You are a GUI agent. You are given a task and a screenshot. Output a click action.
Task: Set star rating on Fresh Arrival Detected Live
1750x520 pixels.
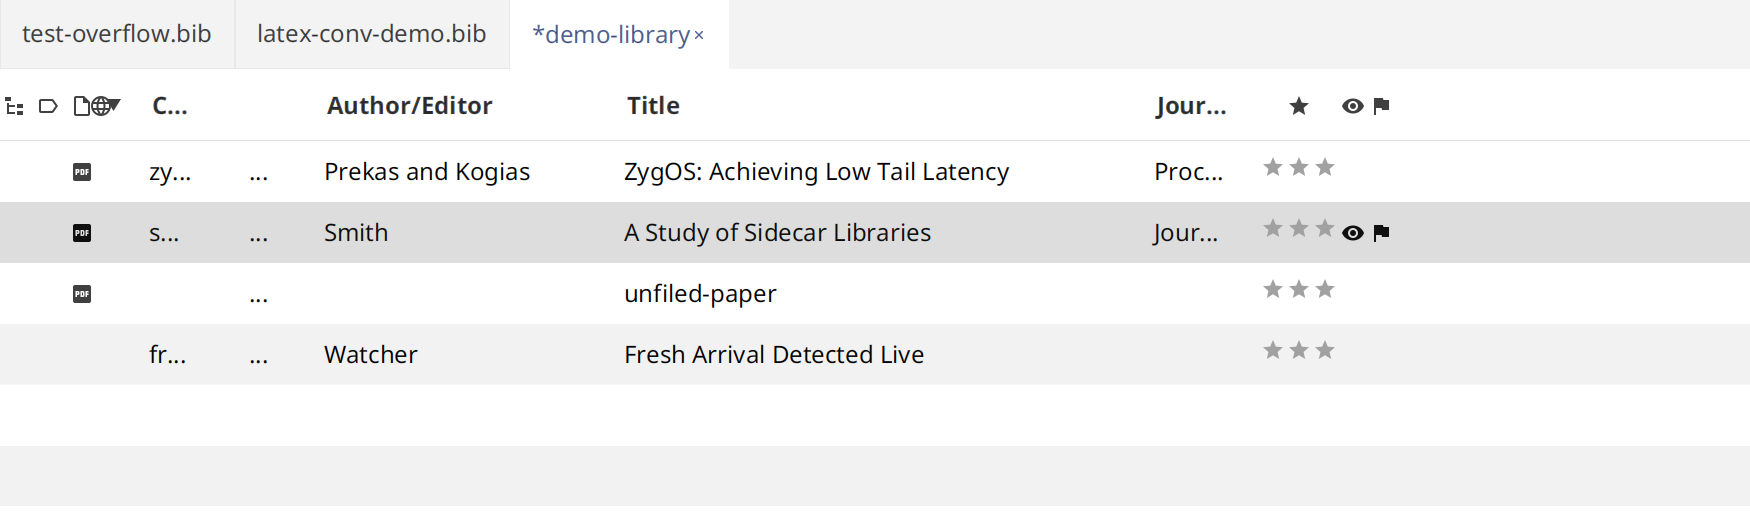point(1299,351)
